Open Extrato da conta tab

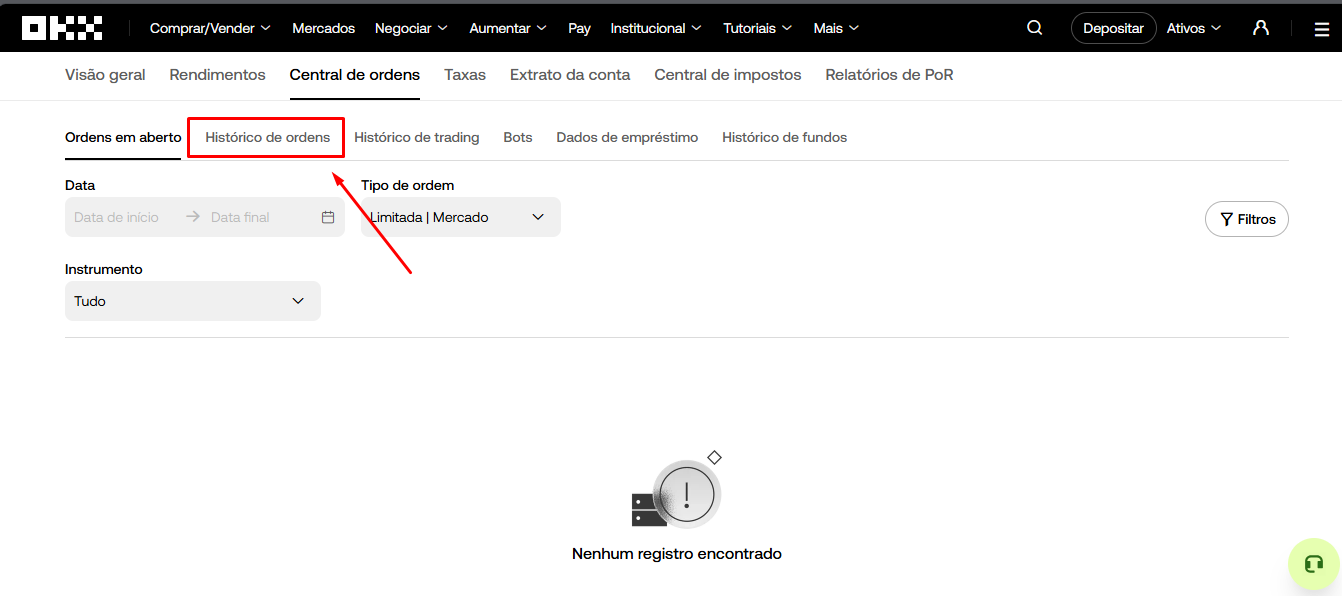click(570, 75)
